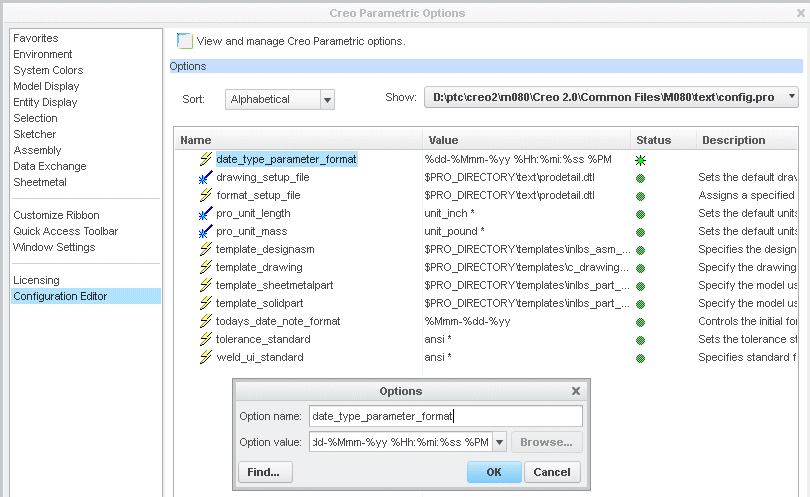Click the Find... button
The width and height of the screenshot is (810, 497).
(x=265, y=472)
